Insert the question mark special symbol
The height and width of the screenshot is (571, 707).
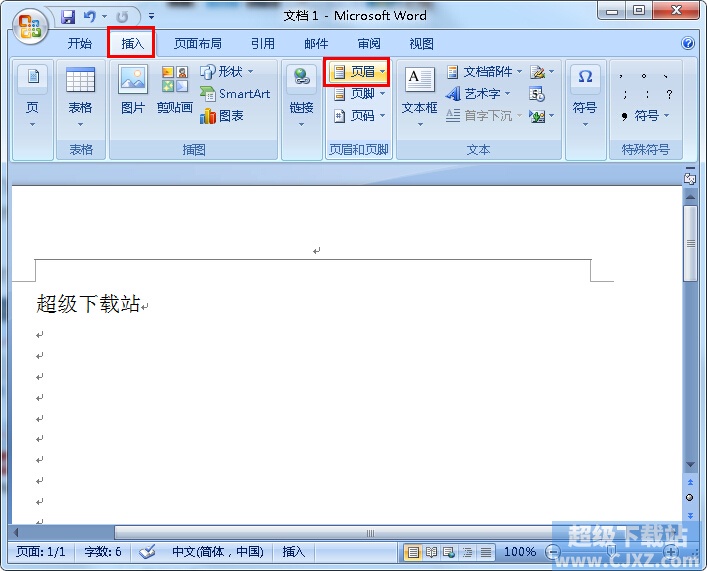click(x=670, y=94)
